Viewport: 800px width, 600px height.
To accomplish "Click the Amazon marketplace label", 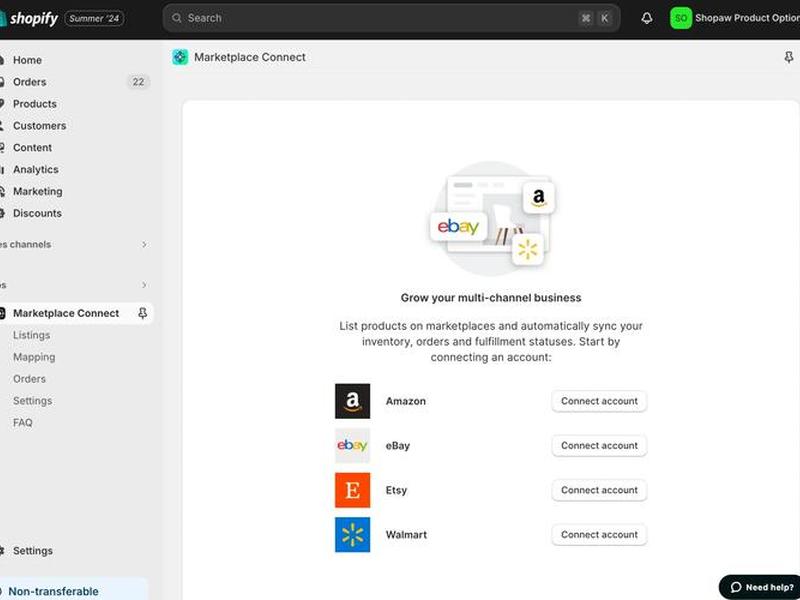I will pos(406,402).
